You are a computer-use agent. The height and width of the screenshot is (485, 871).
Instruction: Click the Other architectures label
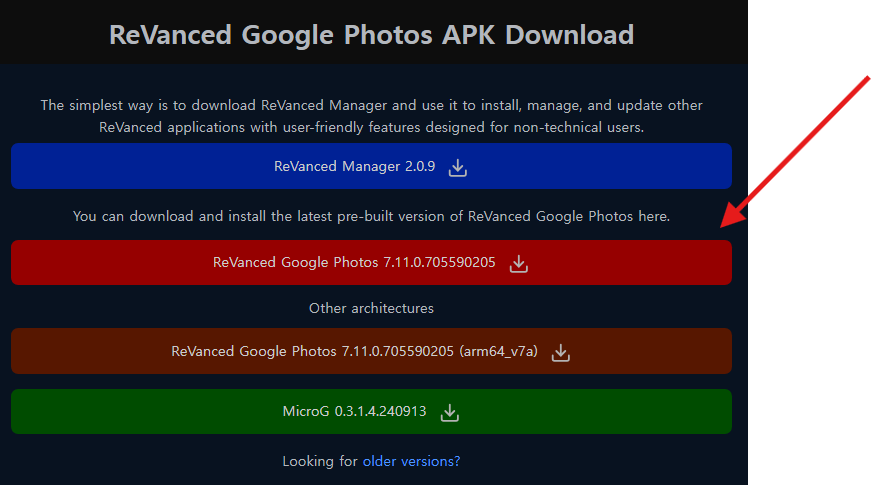[x=371, y=308]
